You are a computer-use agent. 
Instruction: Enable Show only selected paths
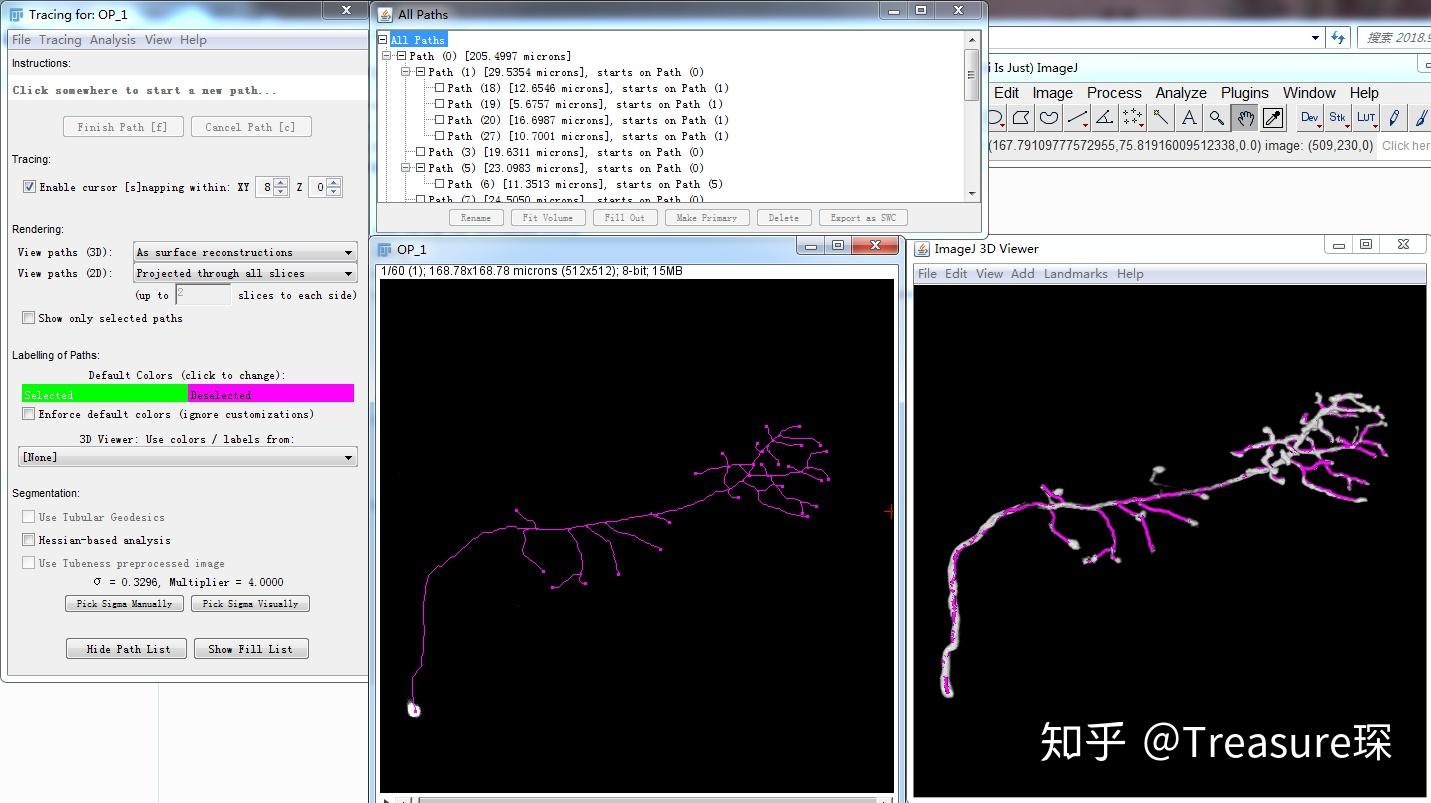tap(29, 318)
